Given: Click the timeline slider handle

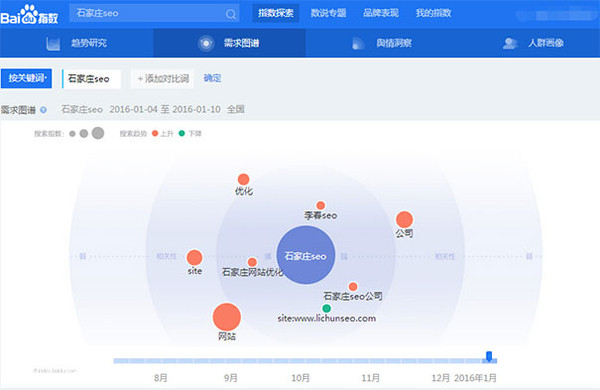Looking at the screenshot, I should (489, 356).
